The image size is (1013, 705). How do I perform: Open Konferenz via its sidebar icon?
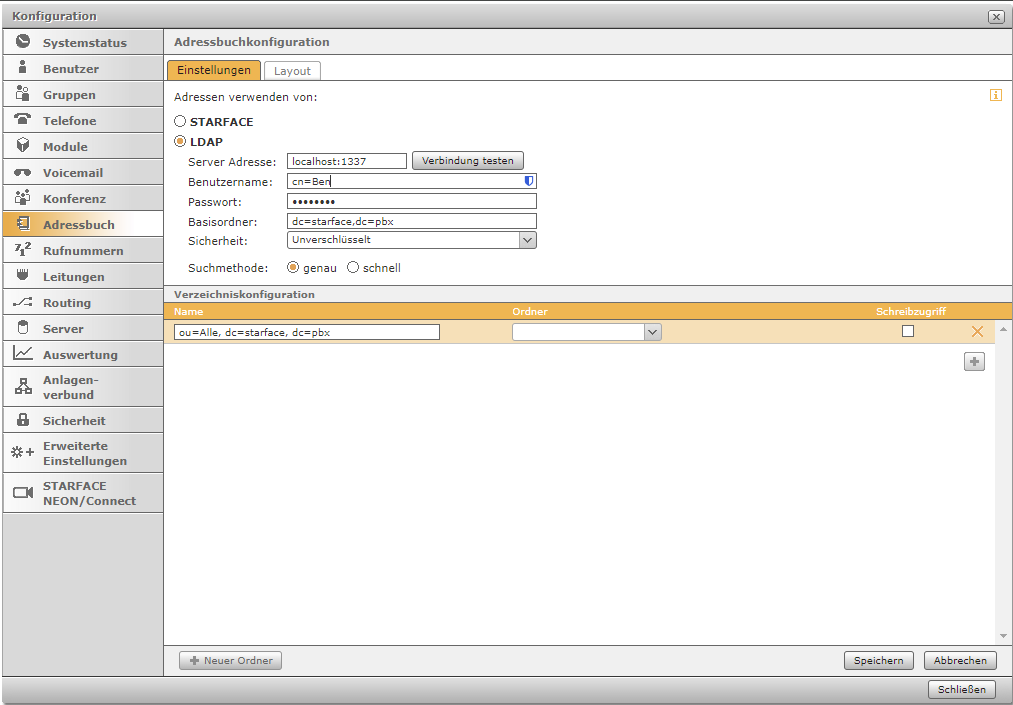pos(23,198)
